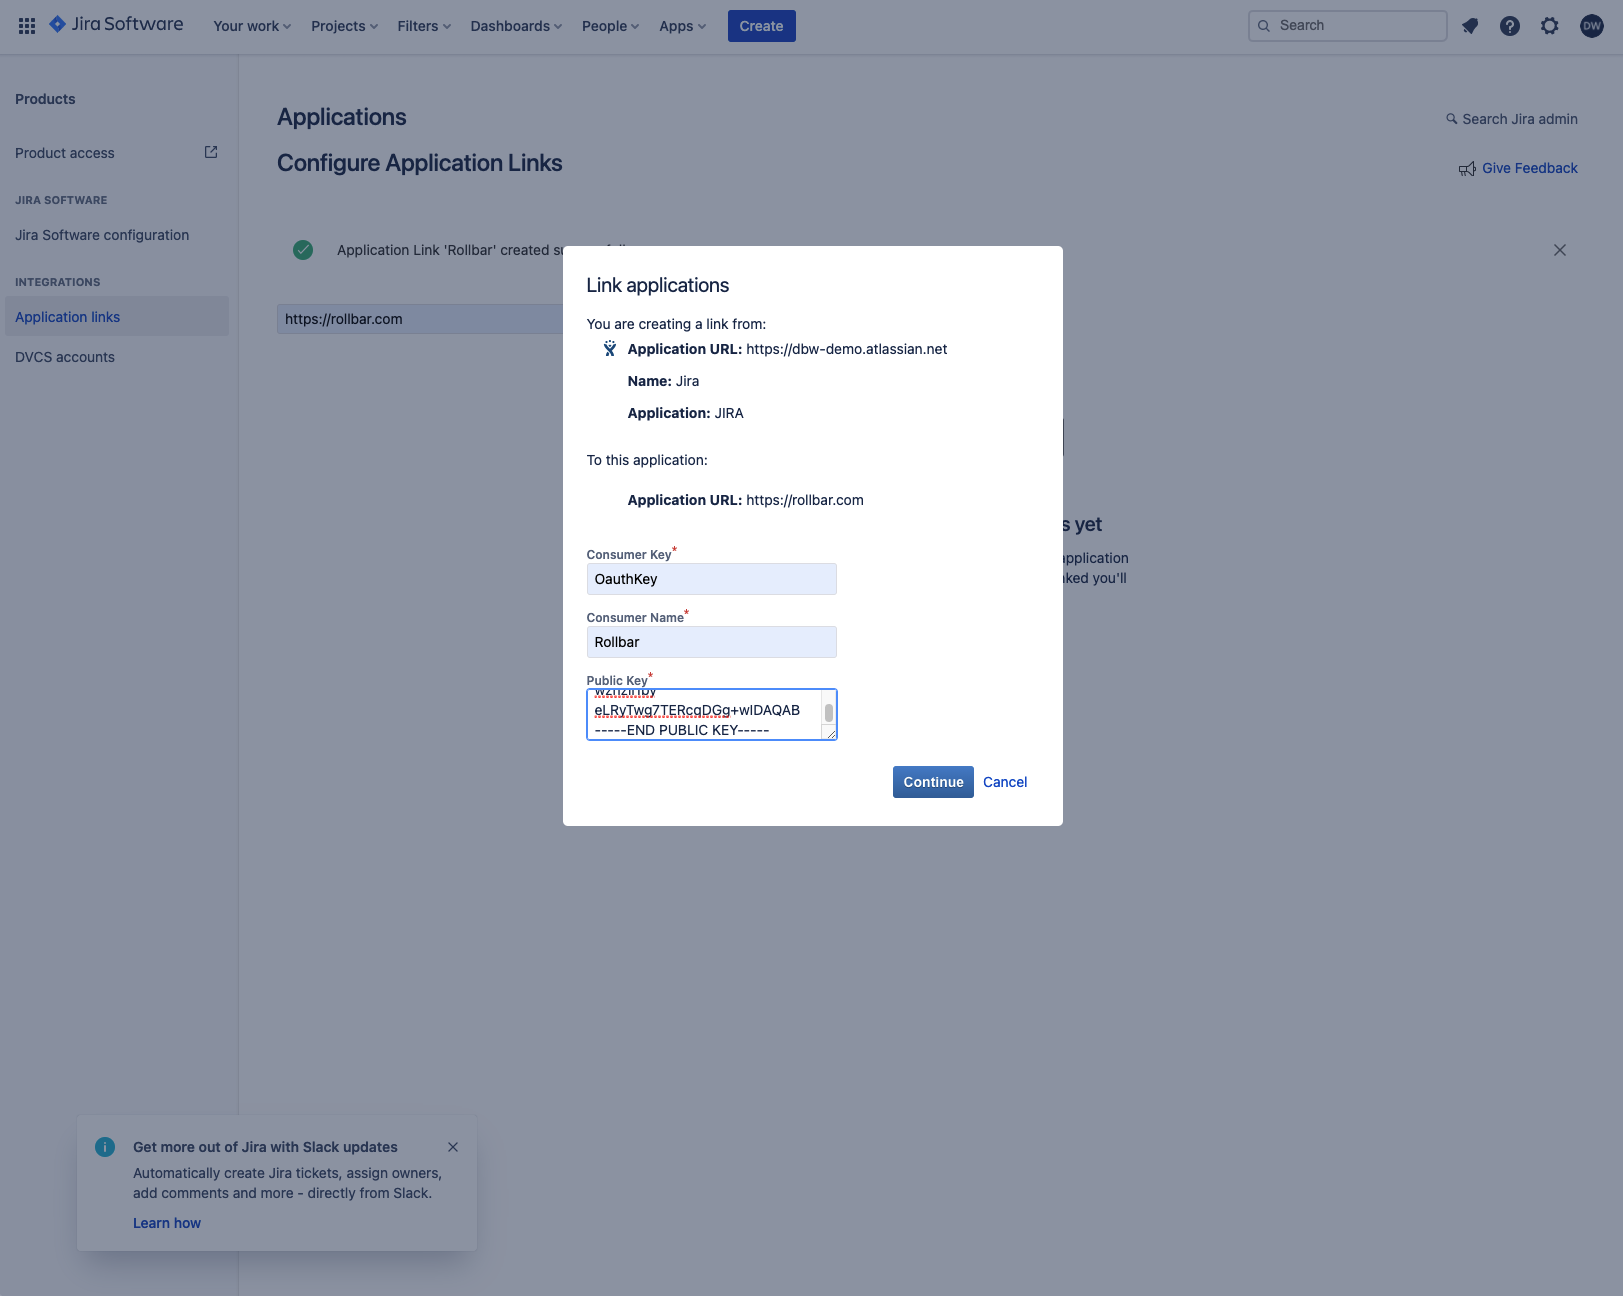Expand the Projects dropdown
This screenshot has height=1296, width=1623.
[344, 26]
